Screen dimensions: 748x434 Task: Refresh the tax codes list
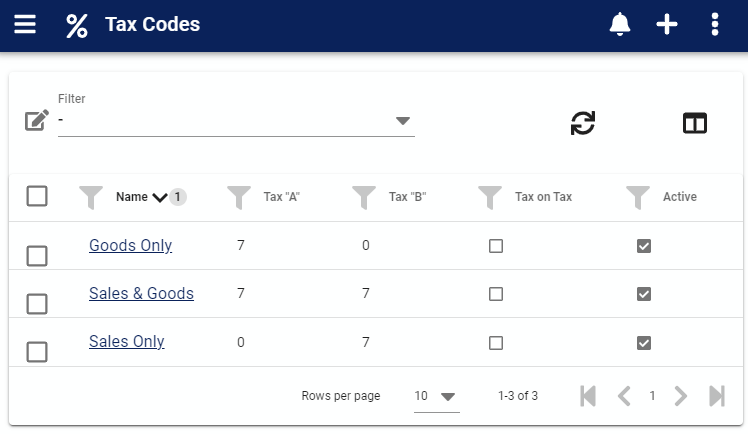582,123
